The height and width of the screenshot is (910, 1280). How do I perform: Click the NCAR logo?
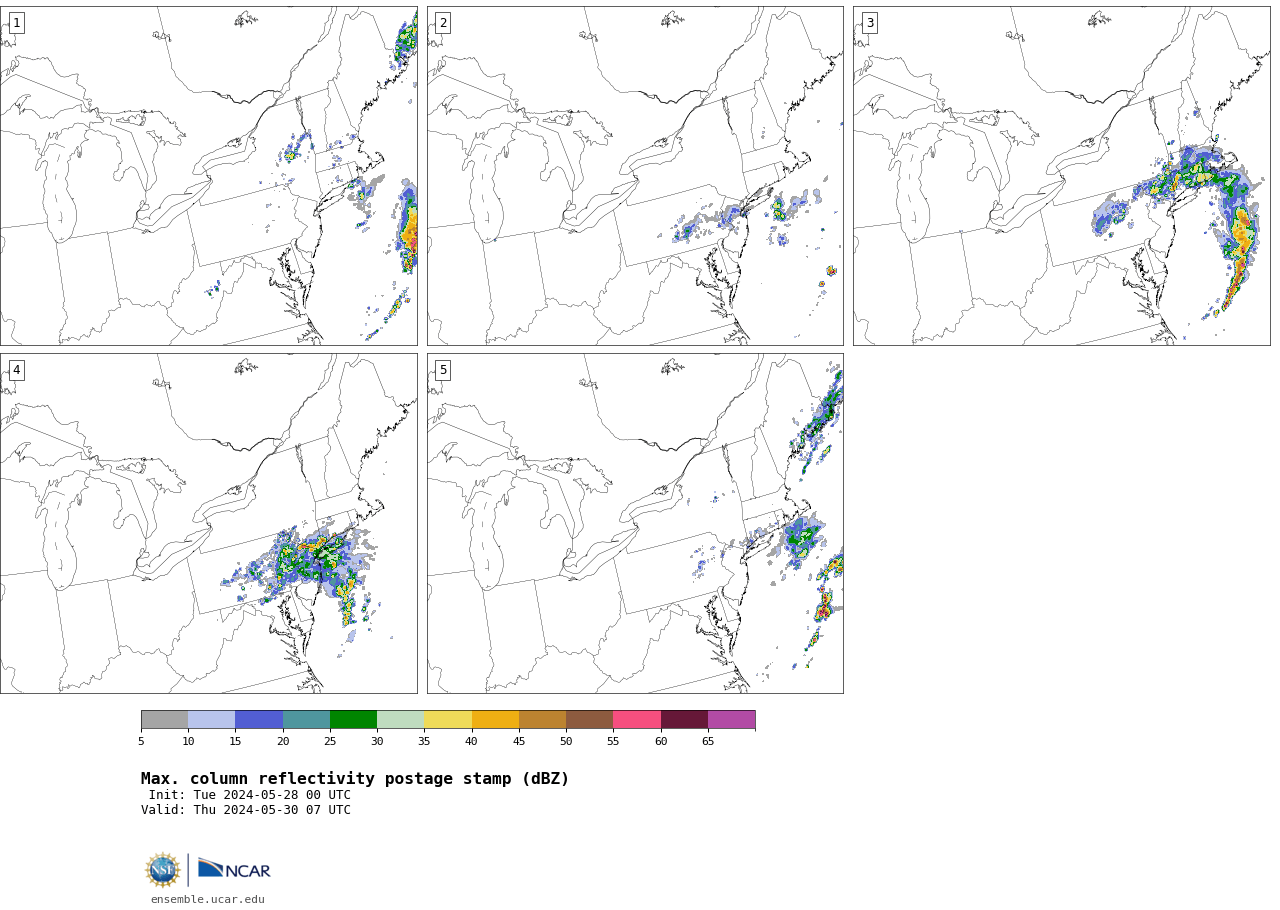(234, 870)
